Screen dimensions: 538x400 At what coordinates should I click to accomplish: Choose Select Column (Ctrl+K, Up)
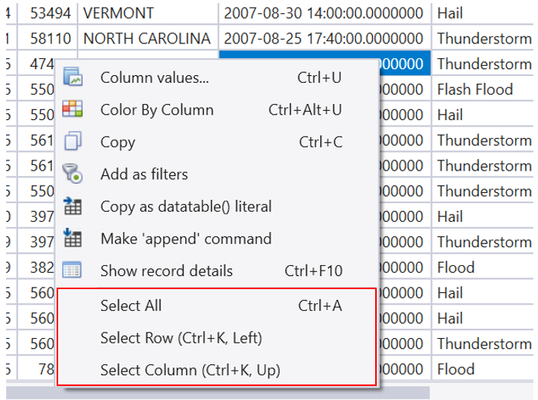point(217,370)
